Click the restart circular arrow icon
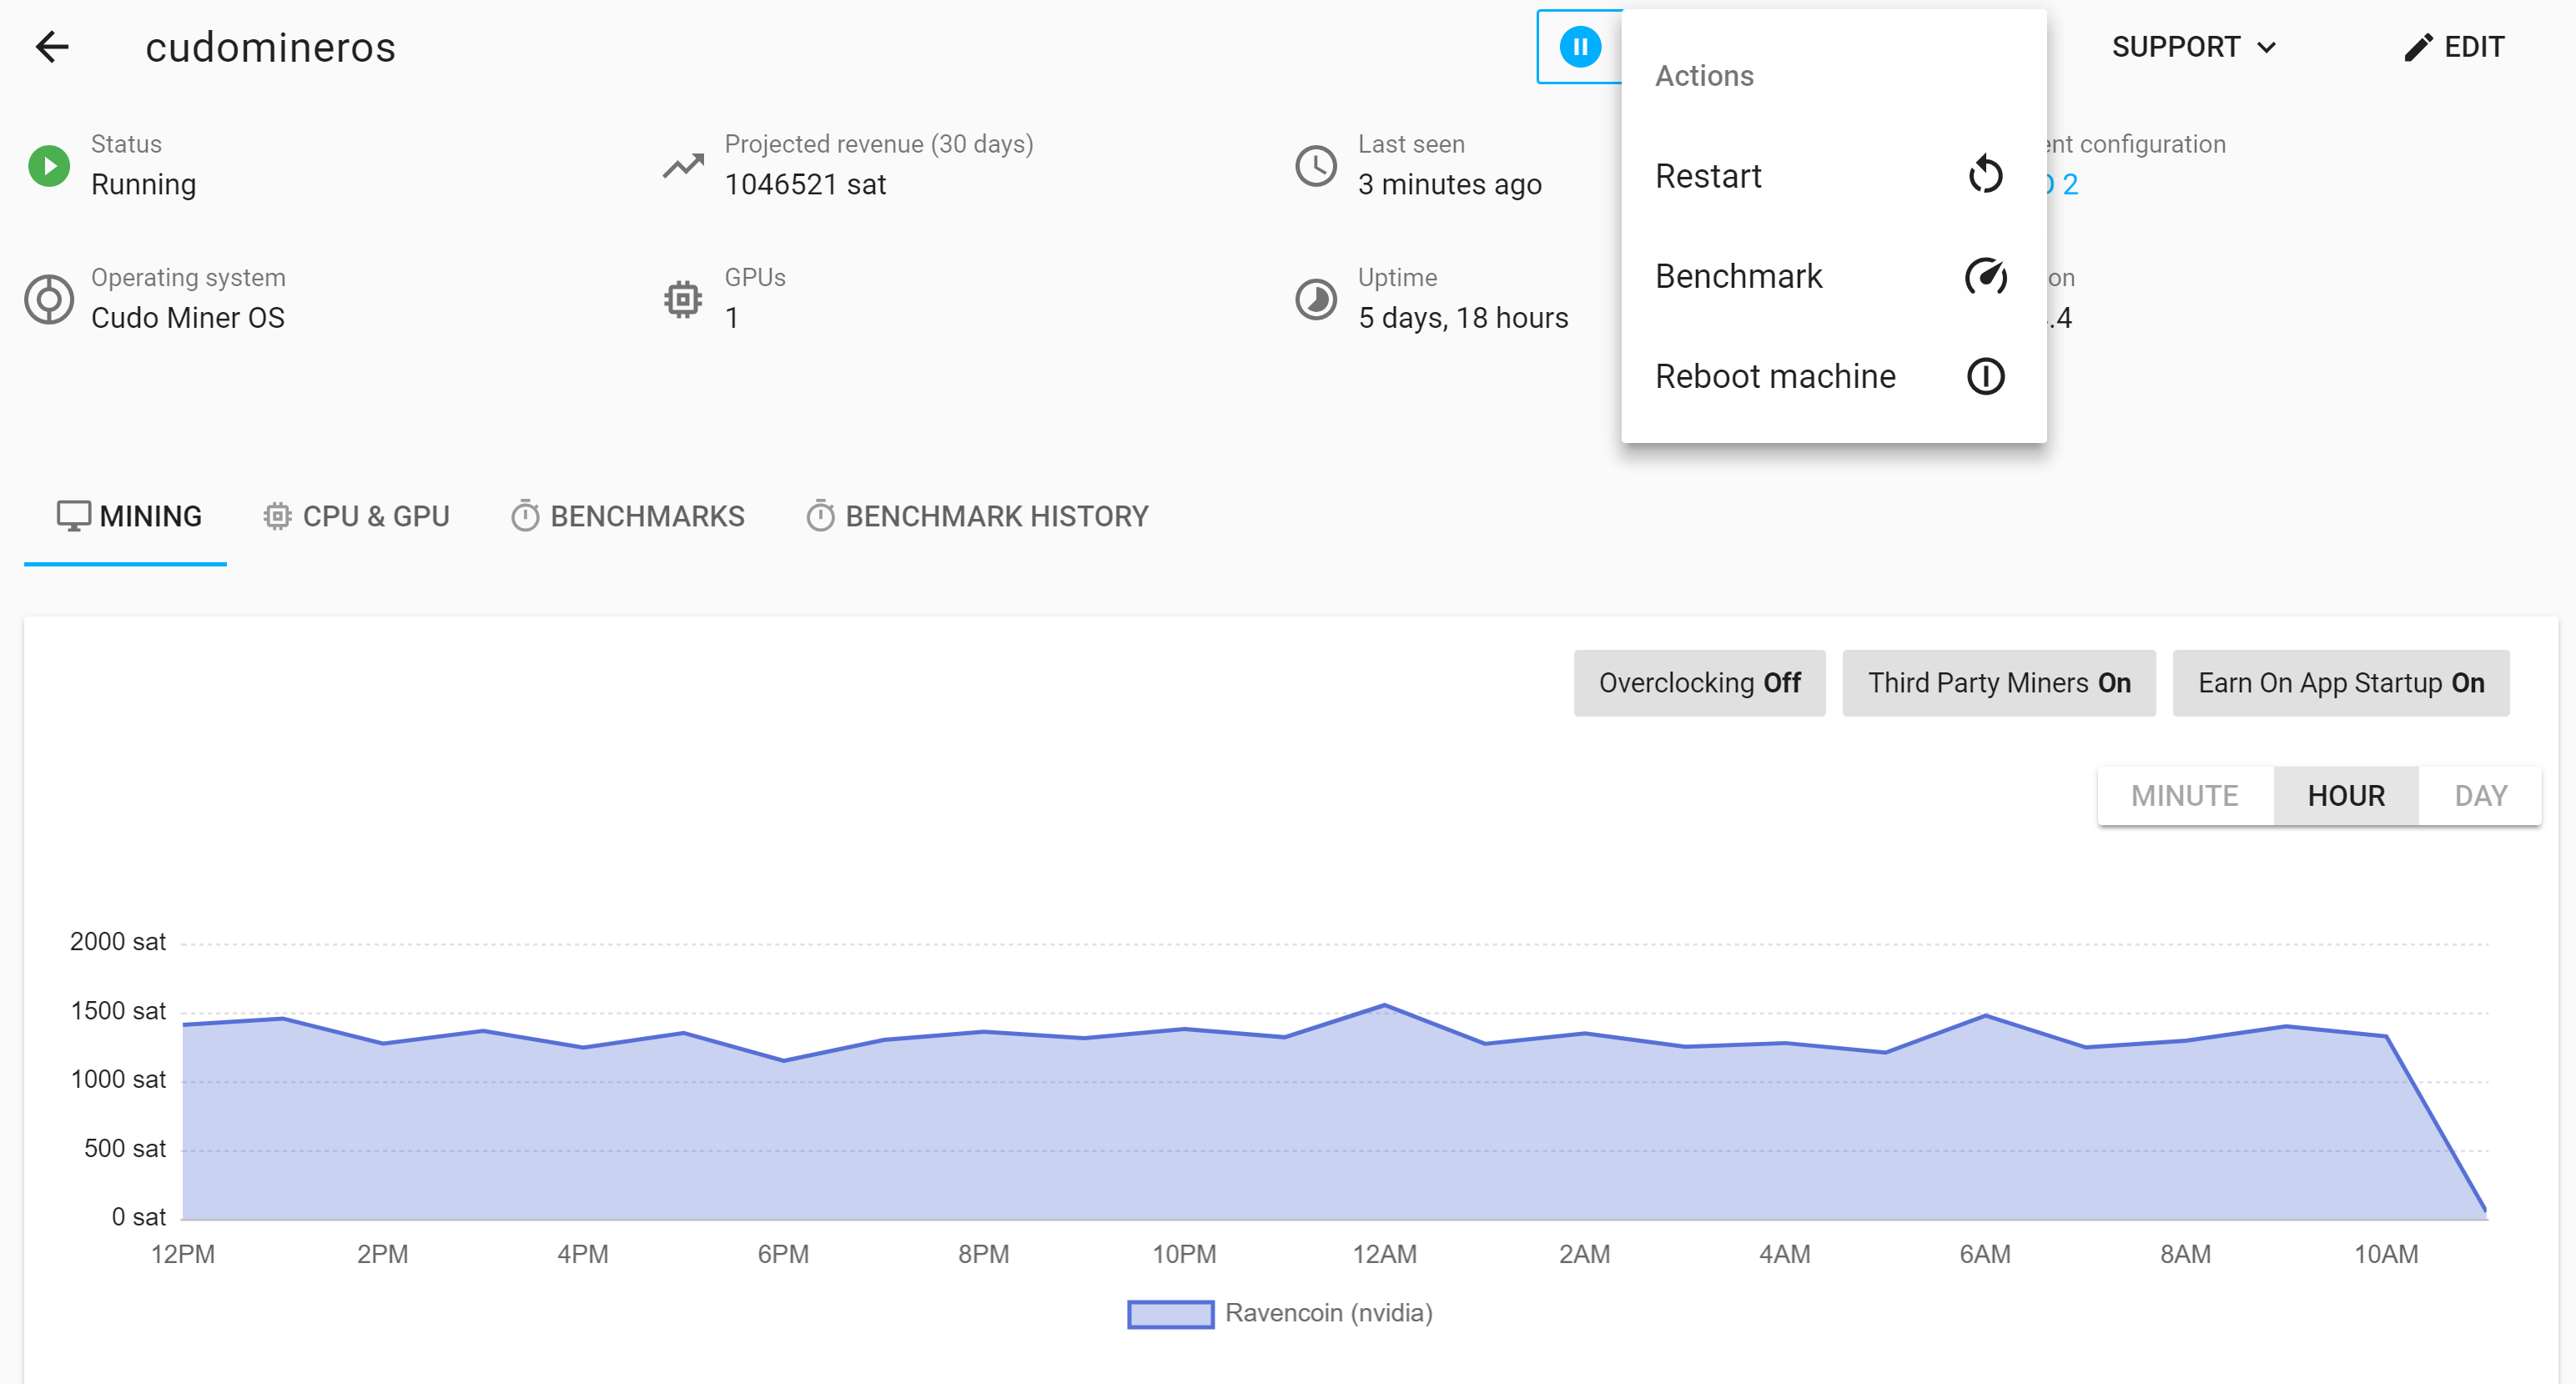Image resolution: width=2576 pixels, height=1384 pixels. pos(1985,175)
